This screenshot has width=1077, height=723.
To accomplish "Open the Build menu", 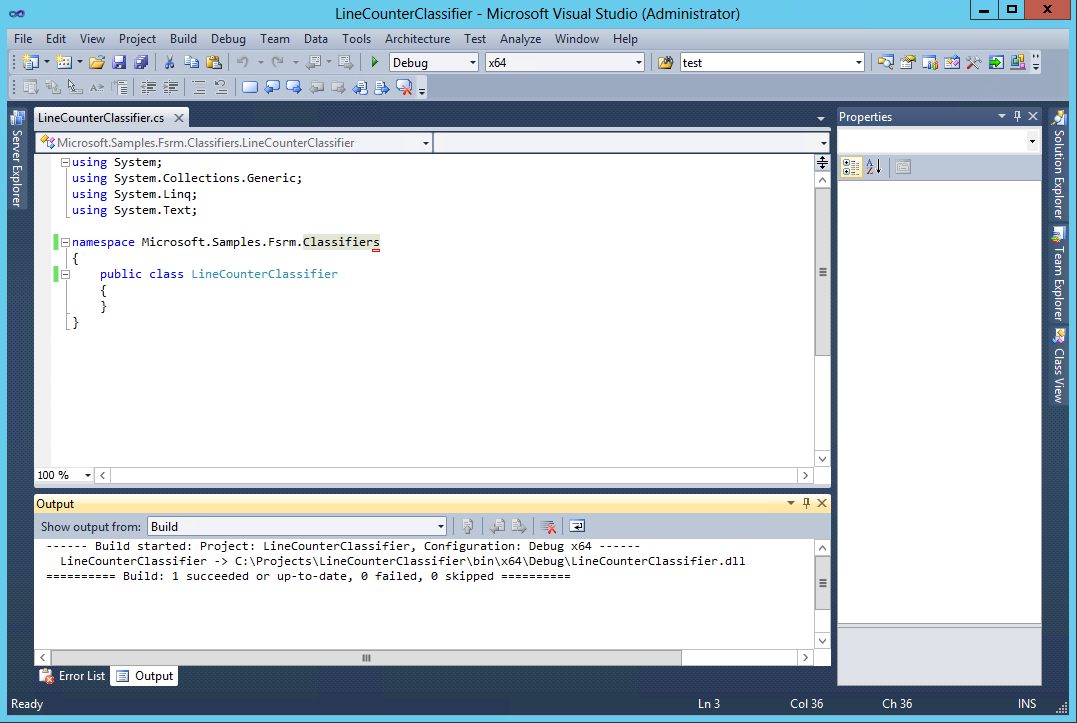I will [x=183, y=38].
